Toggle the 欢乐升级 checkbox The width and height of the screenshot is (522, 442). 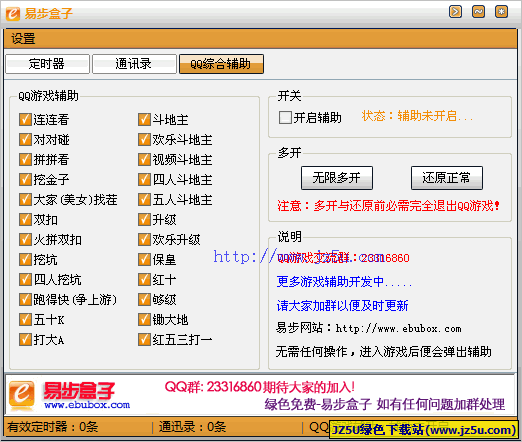(x=144, y=239)
